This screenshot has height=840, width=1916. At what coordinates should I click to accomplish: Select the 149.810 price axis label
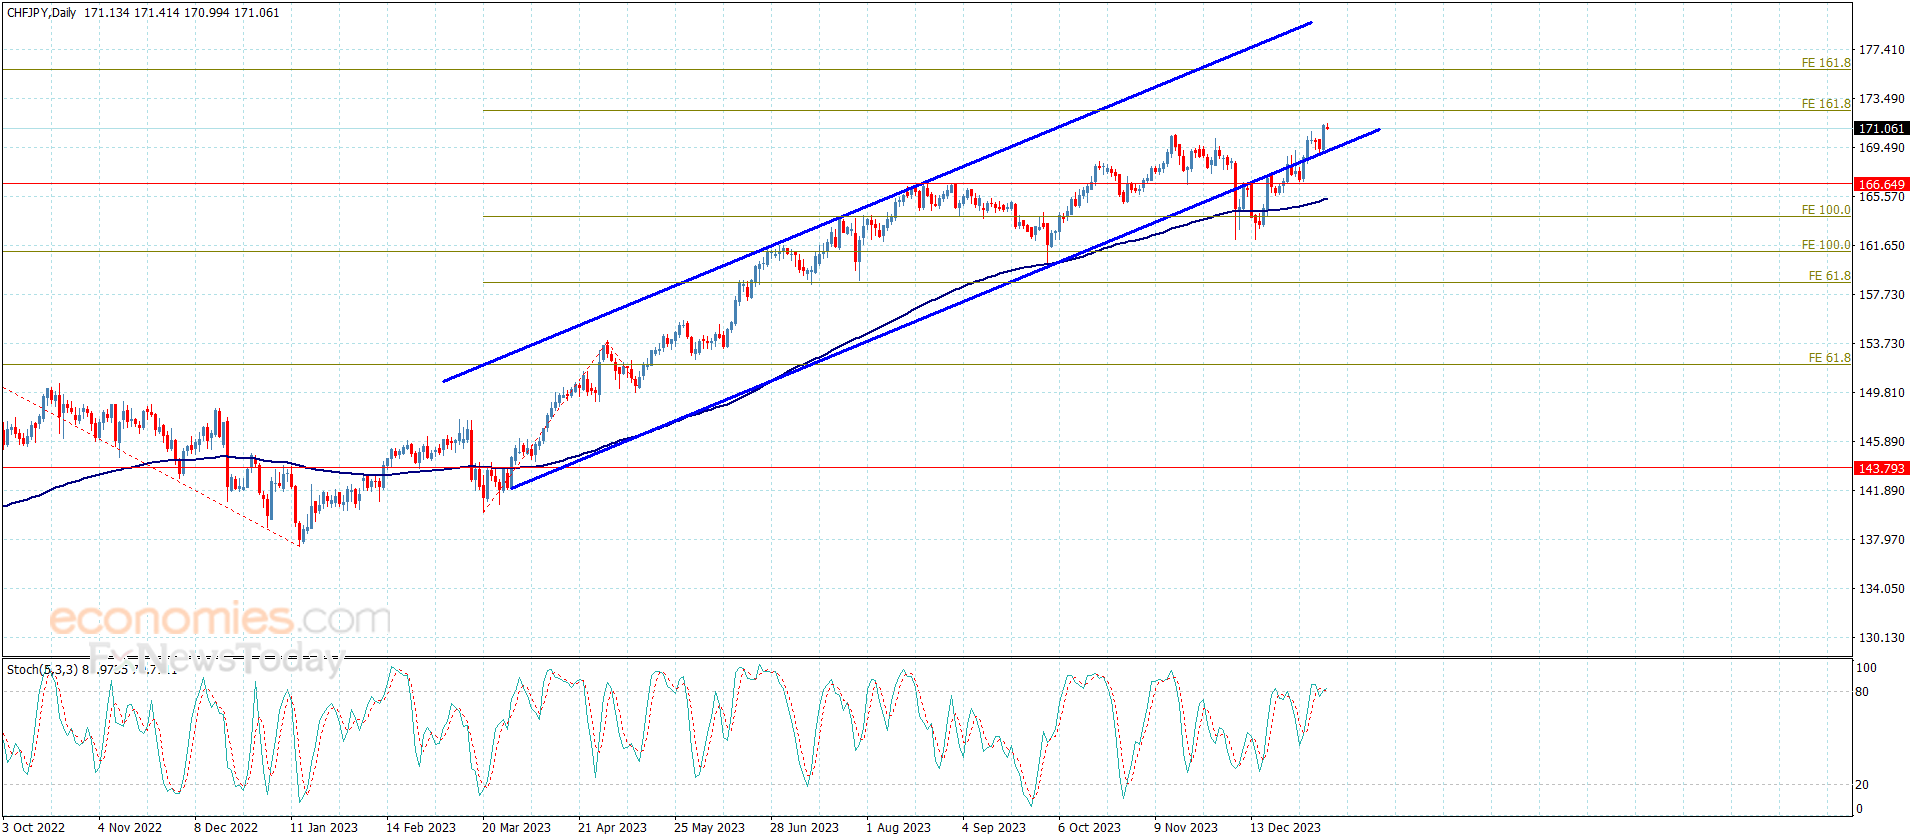pyautogui.click(x=1881, y=393)
